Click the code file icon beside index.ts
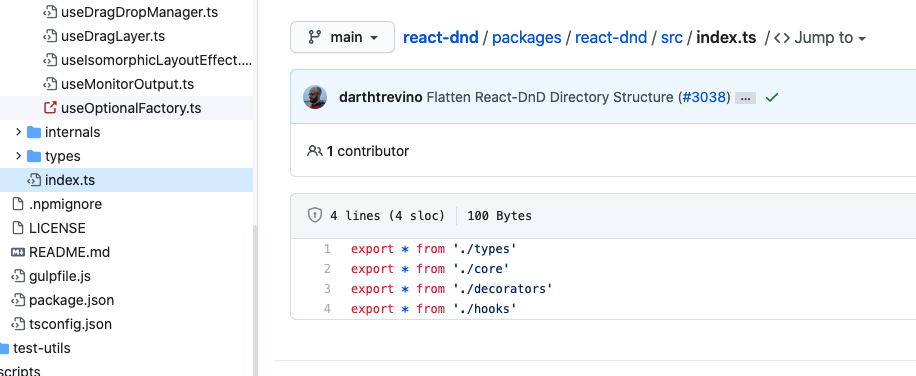Viewport: 916px width, 376px height. point(34,180)
